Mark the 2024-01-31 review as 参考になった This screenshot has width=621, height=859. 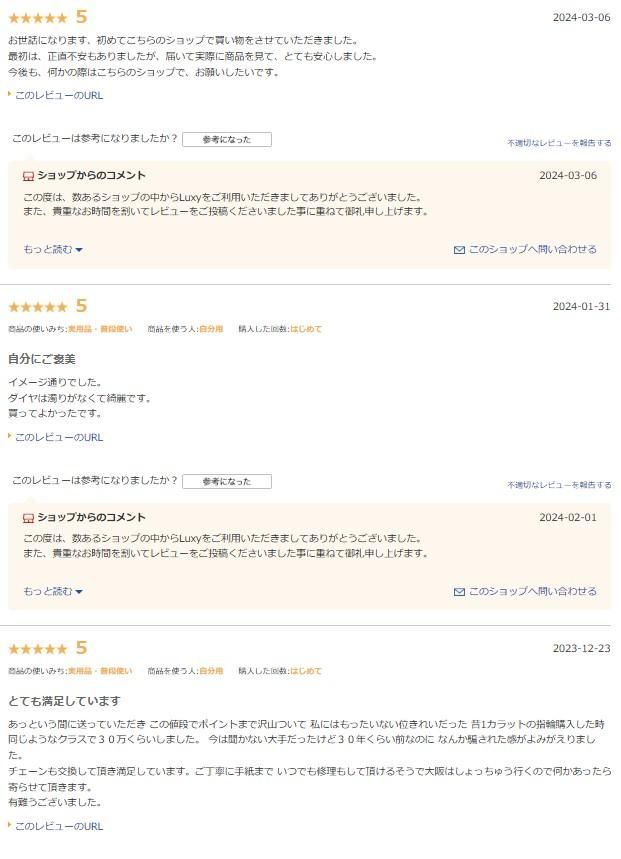tap(227, 482)
